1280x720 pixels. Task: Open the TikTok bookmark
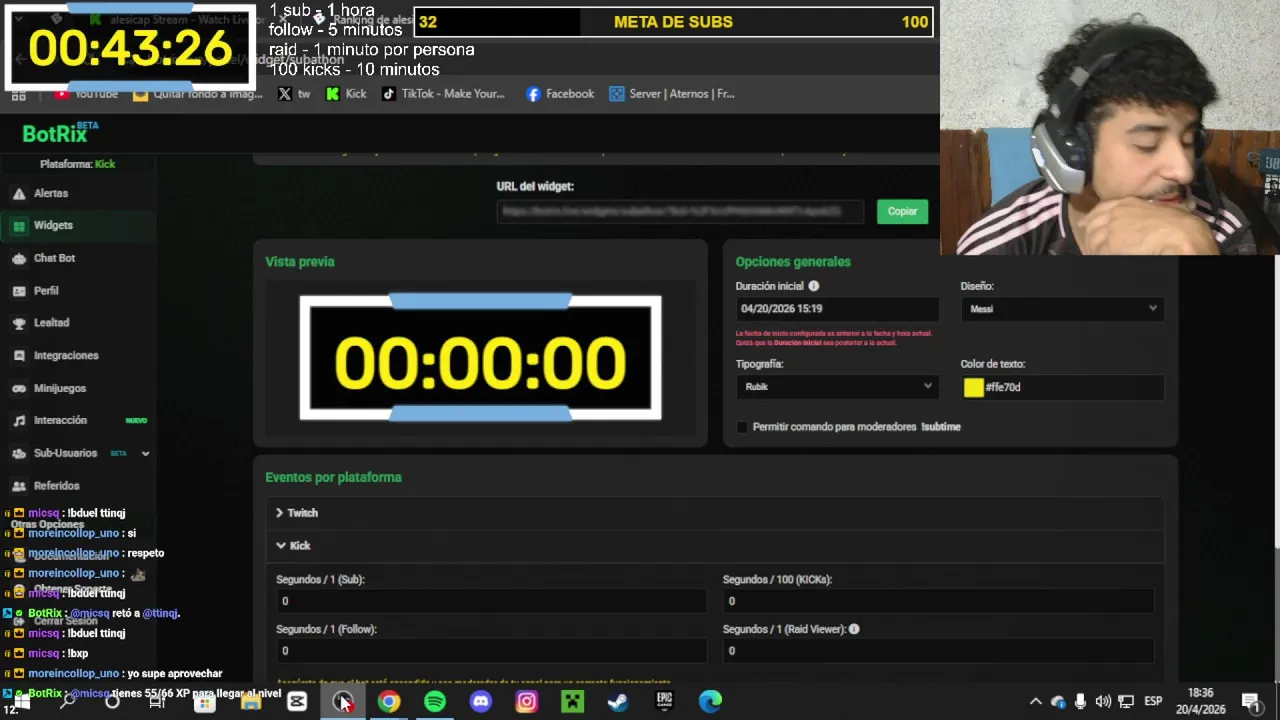(443, 94)
